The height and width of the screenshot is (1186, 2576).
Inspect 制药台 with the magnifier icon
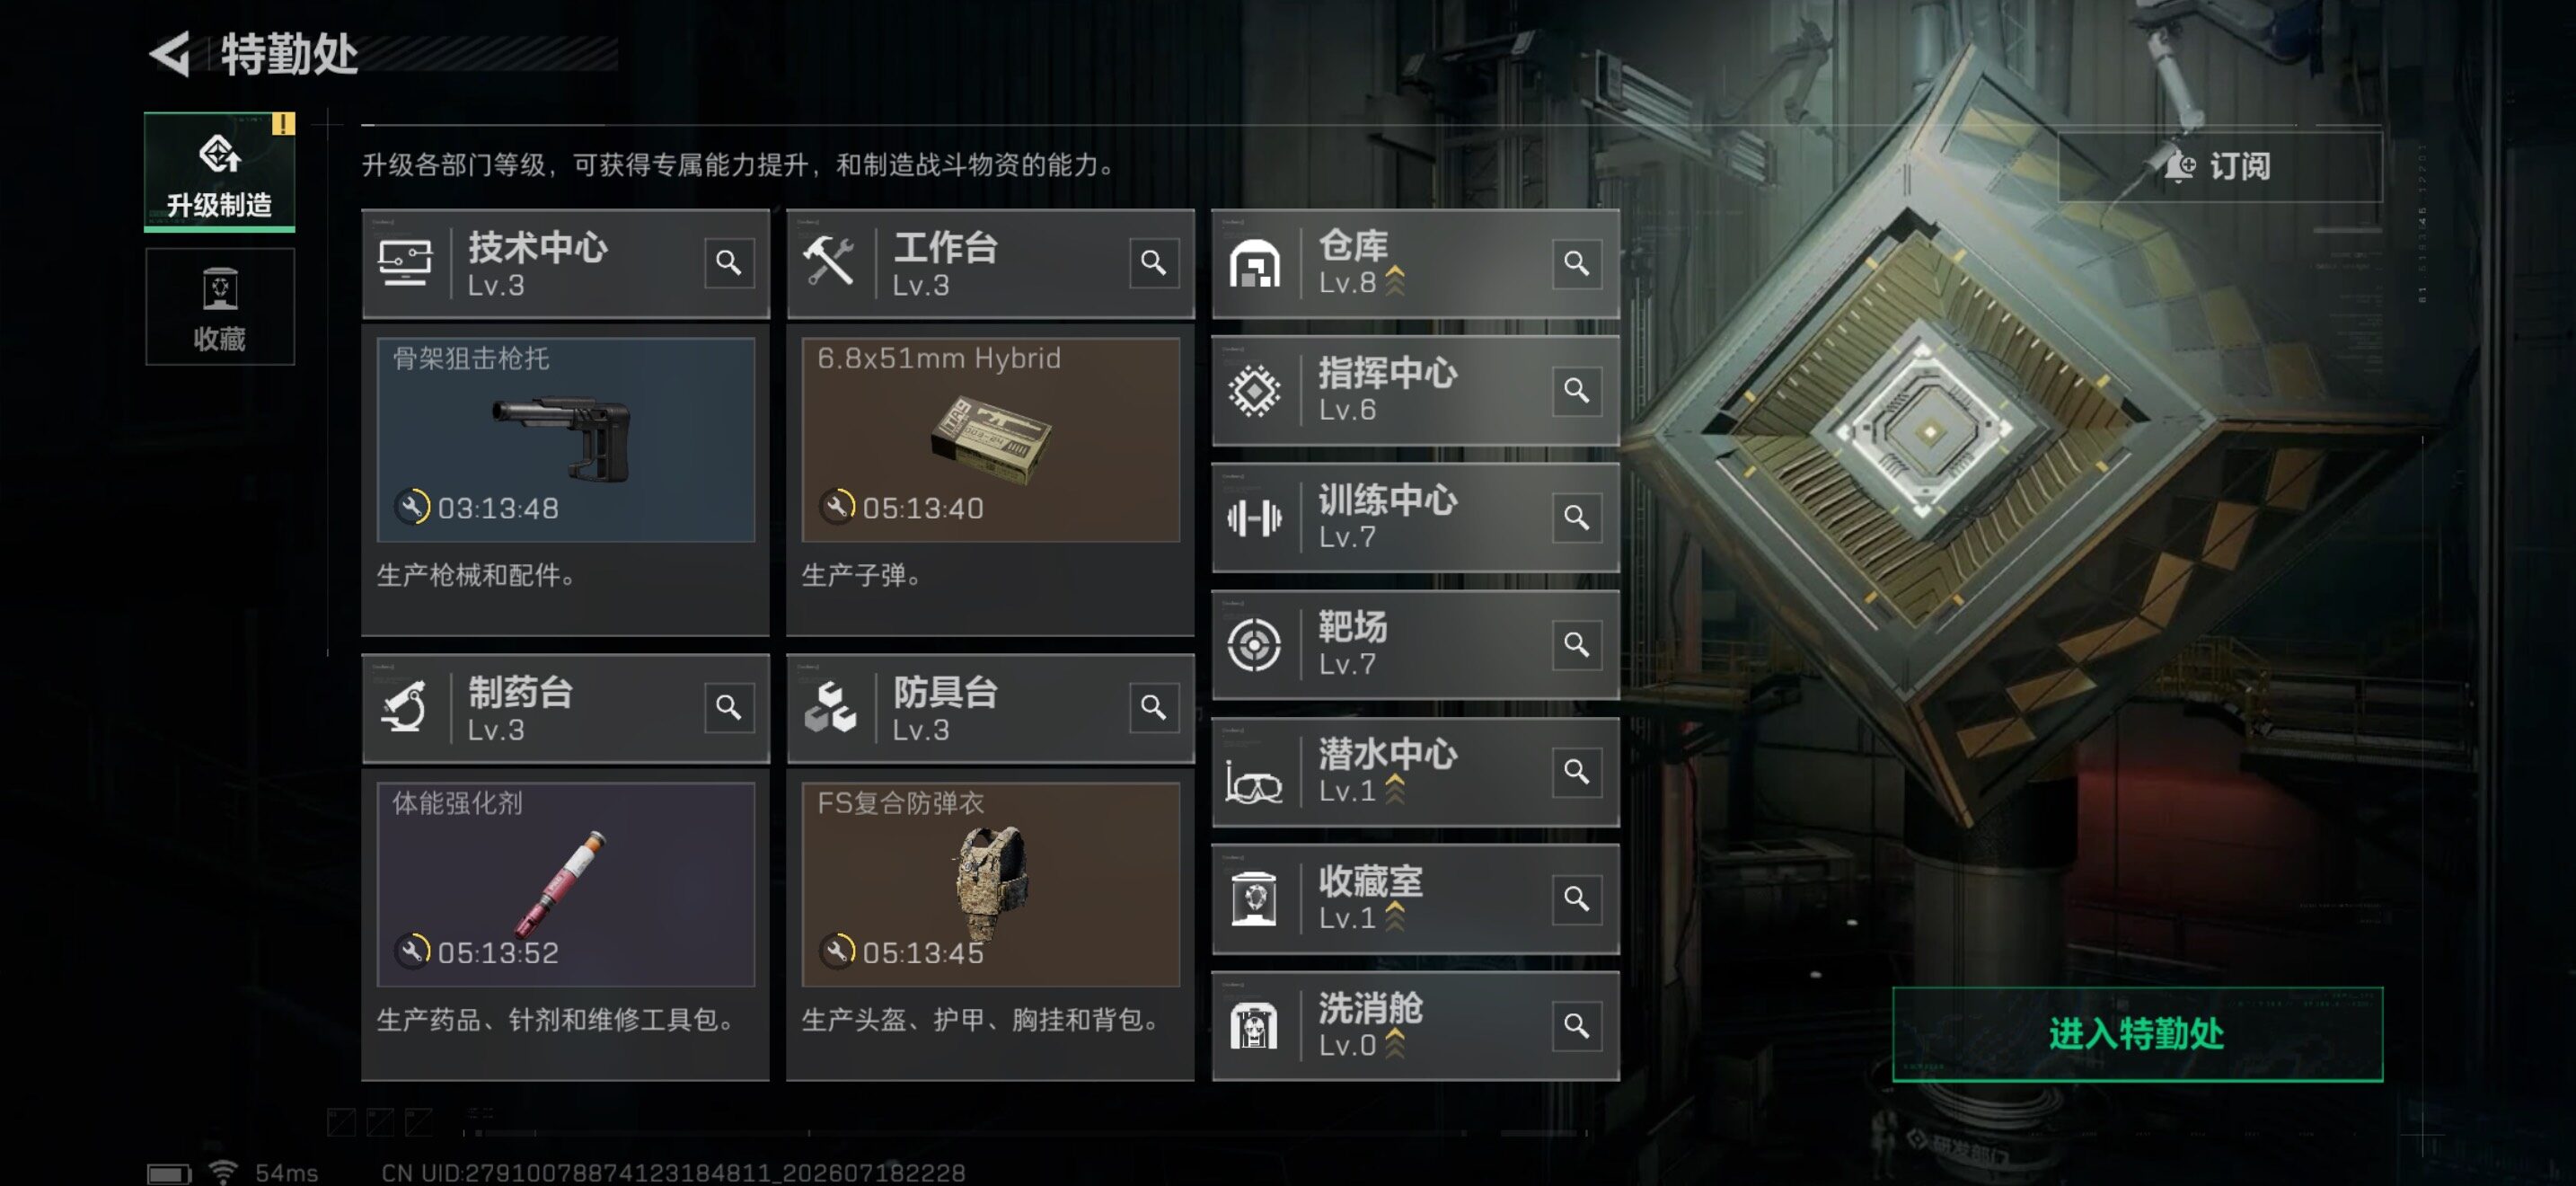(x=729, y=708)
